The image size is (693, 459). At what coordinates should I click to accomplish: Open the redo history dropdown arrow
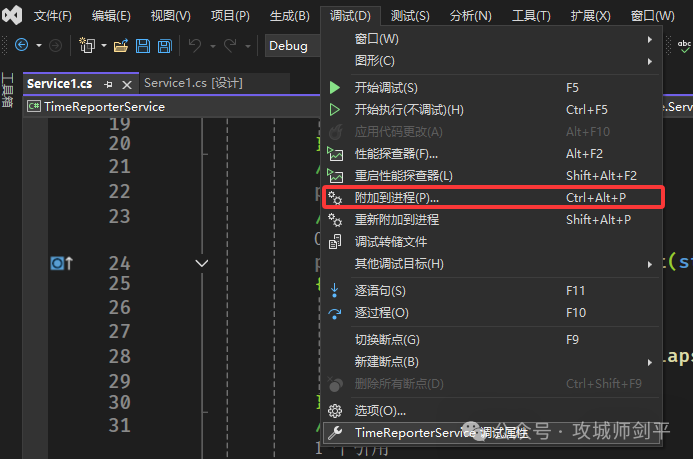point(248,46)
